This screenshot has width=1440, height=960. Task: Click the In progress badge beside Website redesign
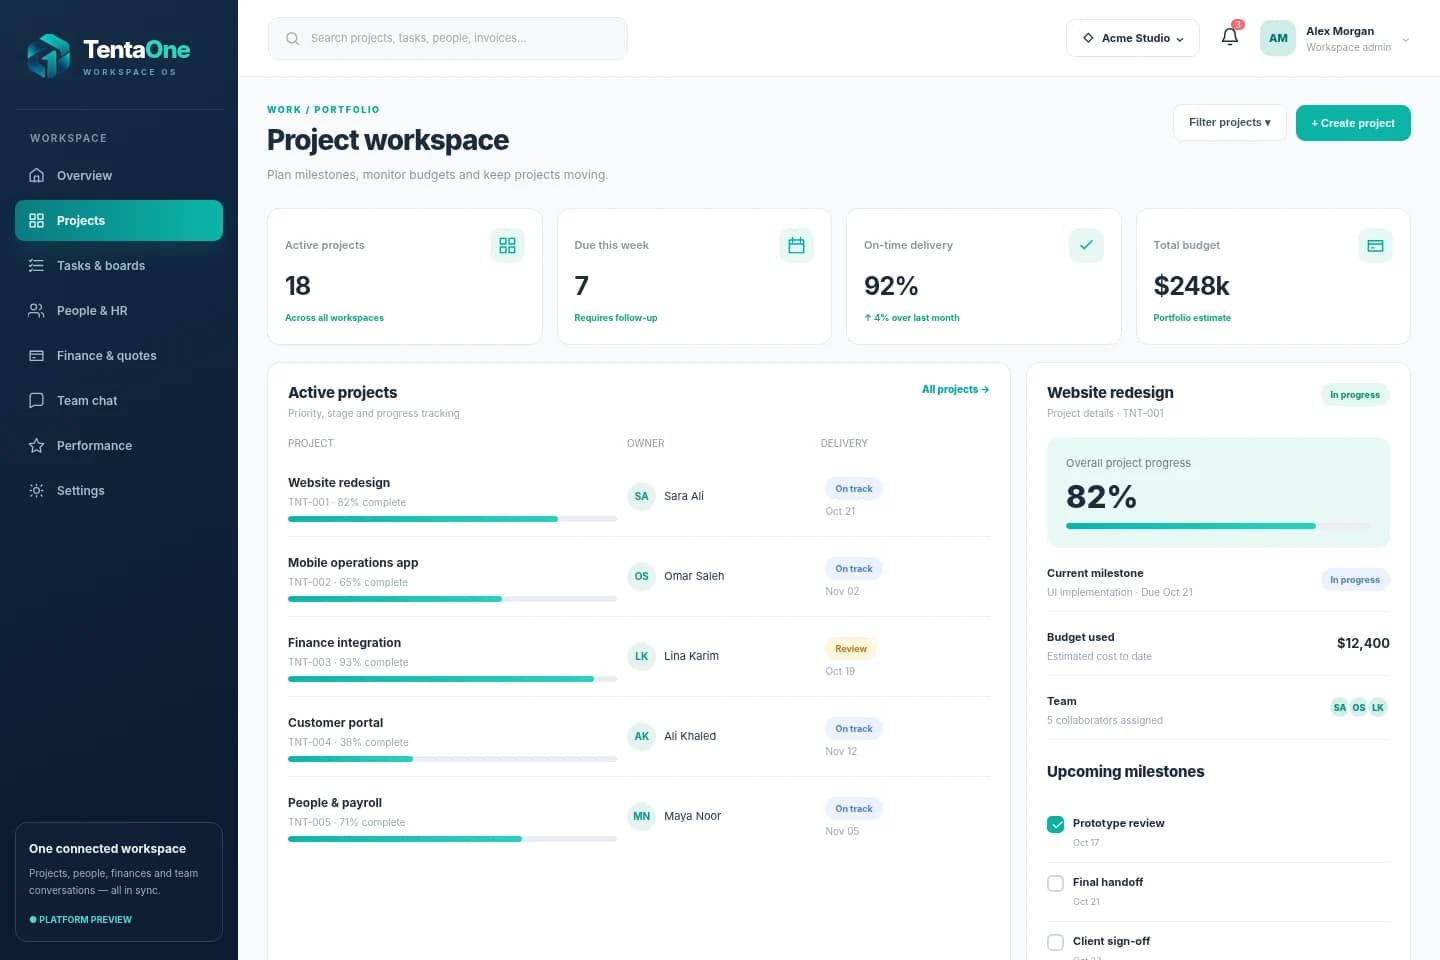coord(1355,395)
